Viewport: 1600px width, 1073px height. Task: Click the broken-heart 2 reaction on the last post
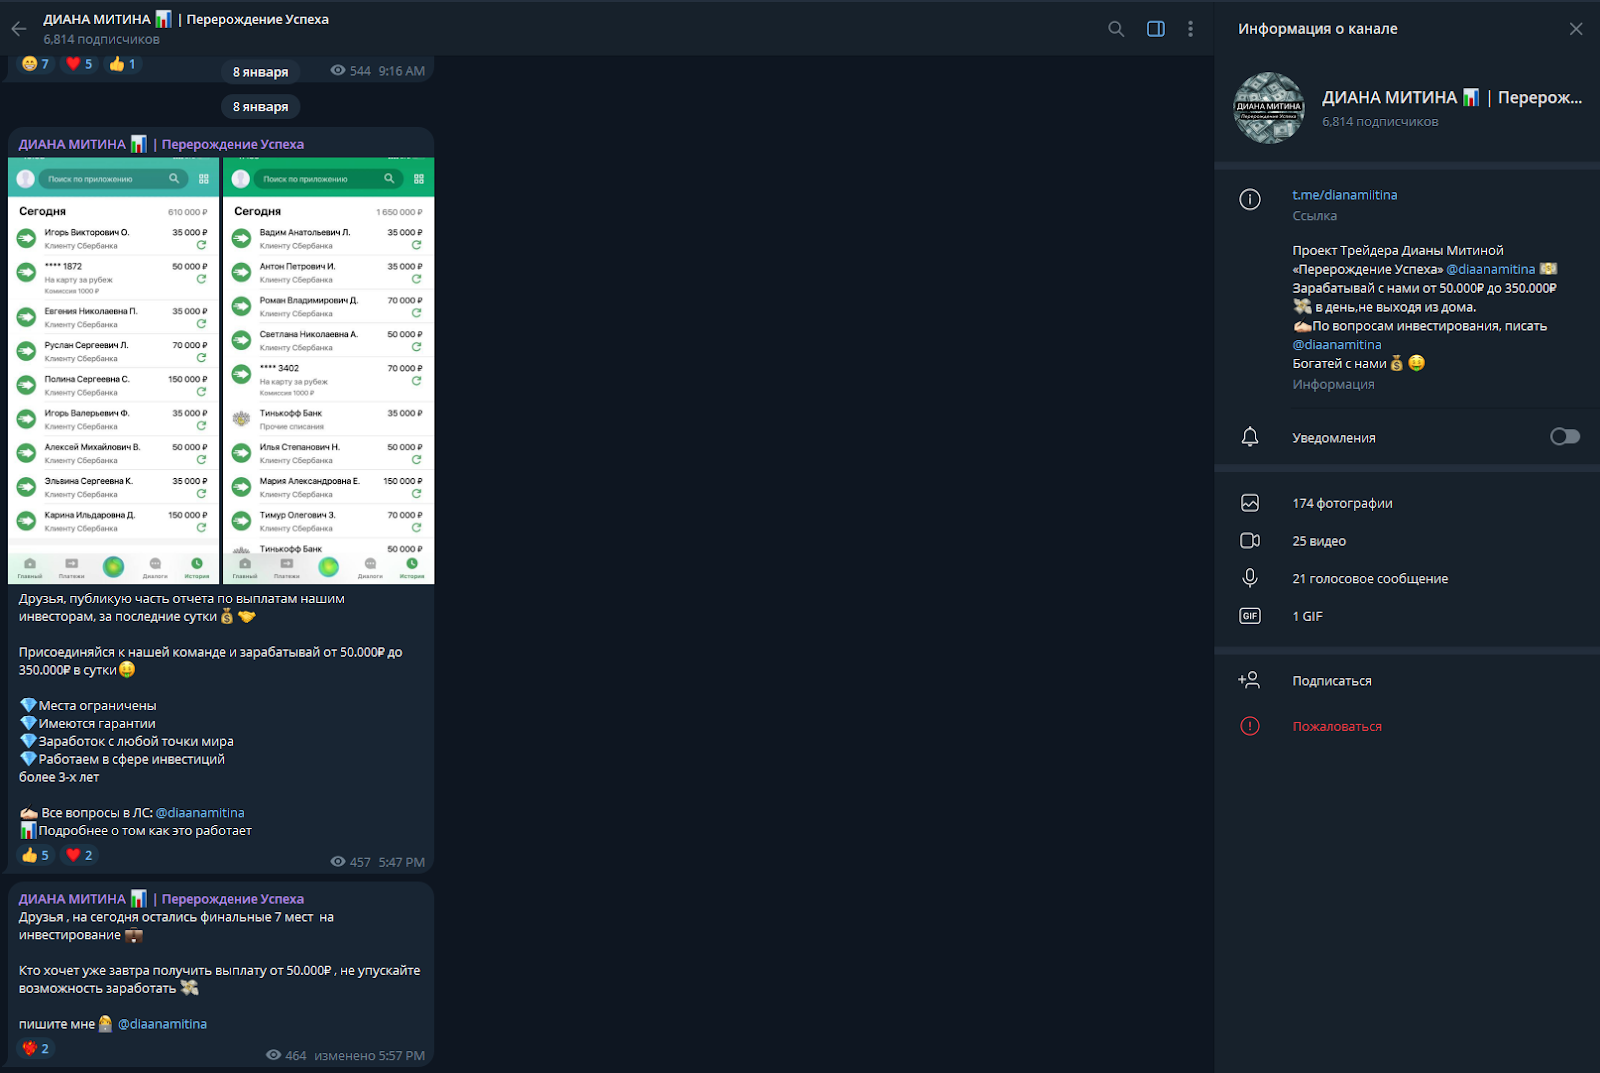click(x=36, y=1049)
